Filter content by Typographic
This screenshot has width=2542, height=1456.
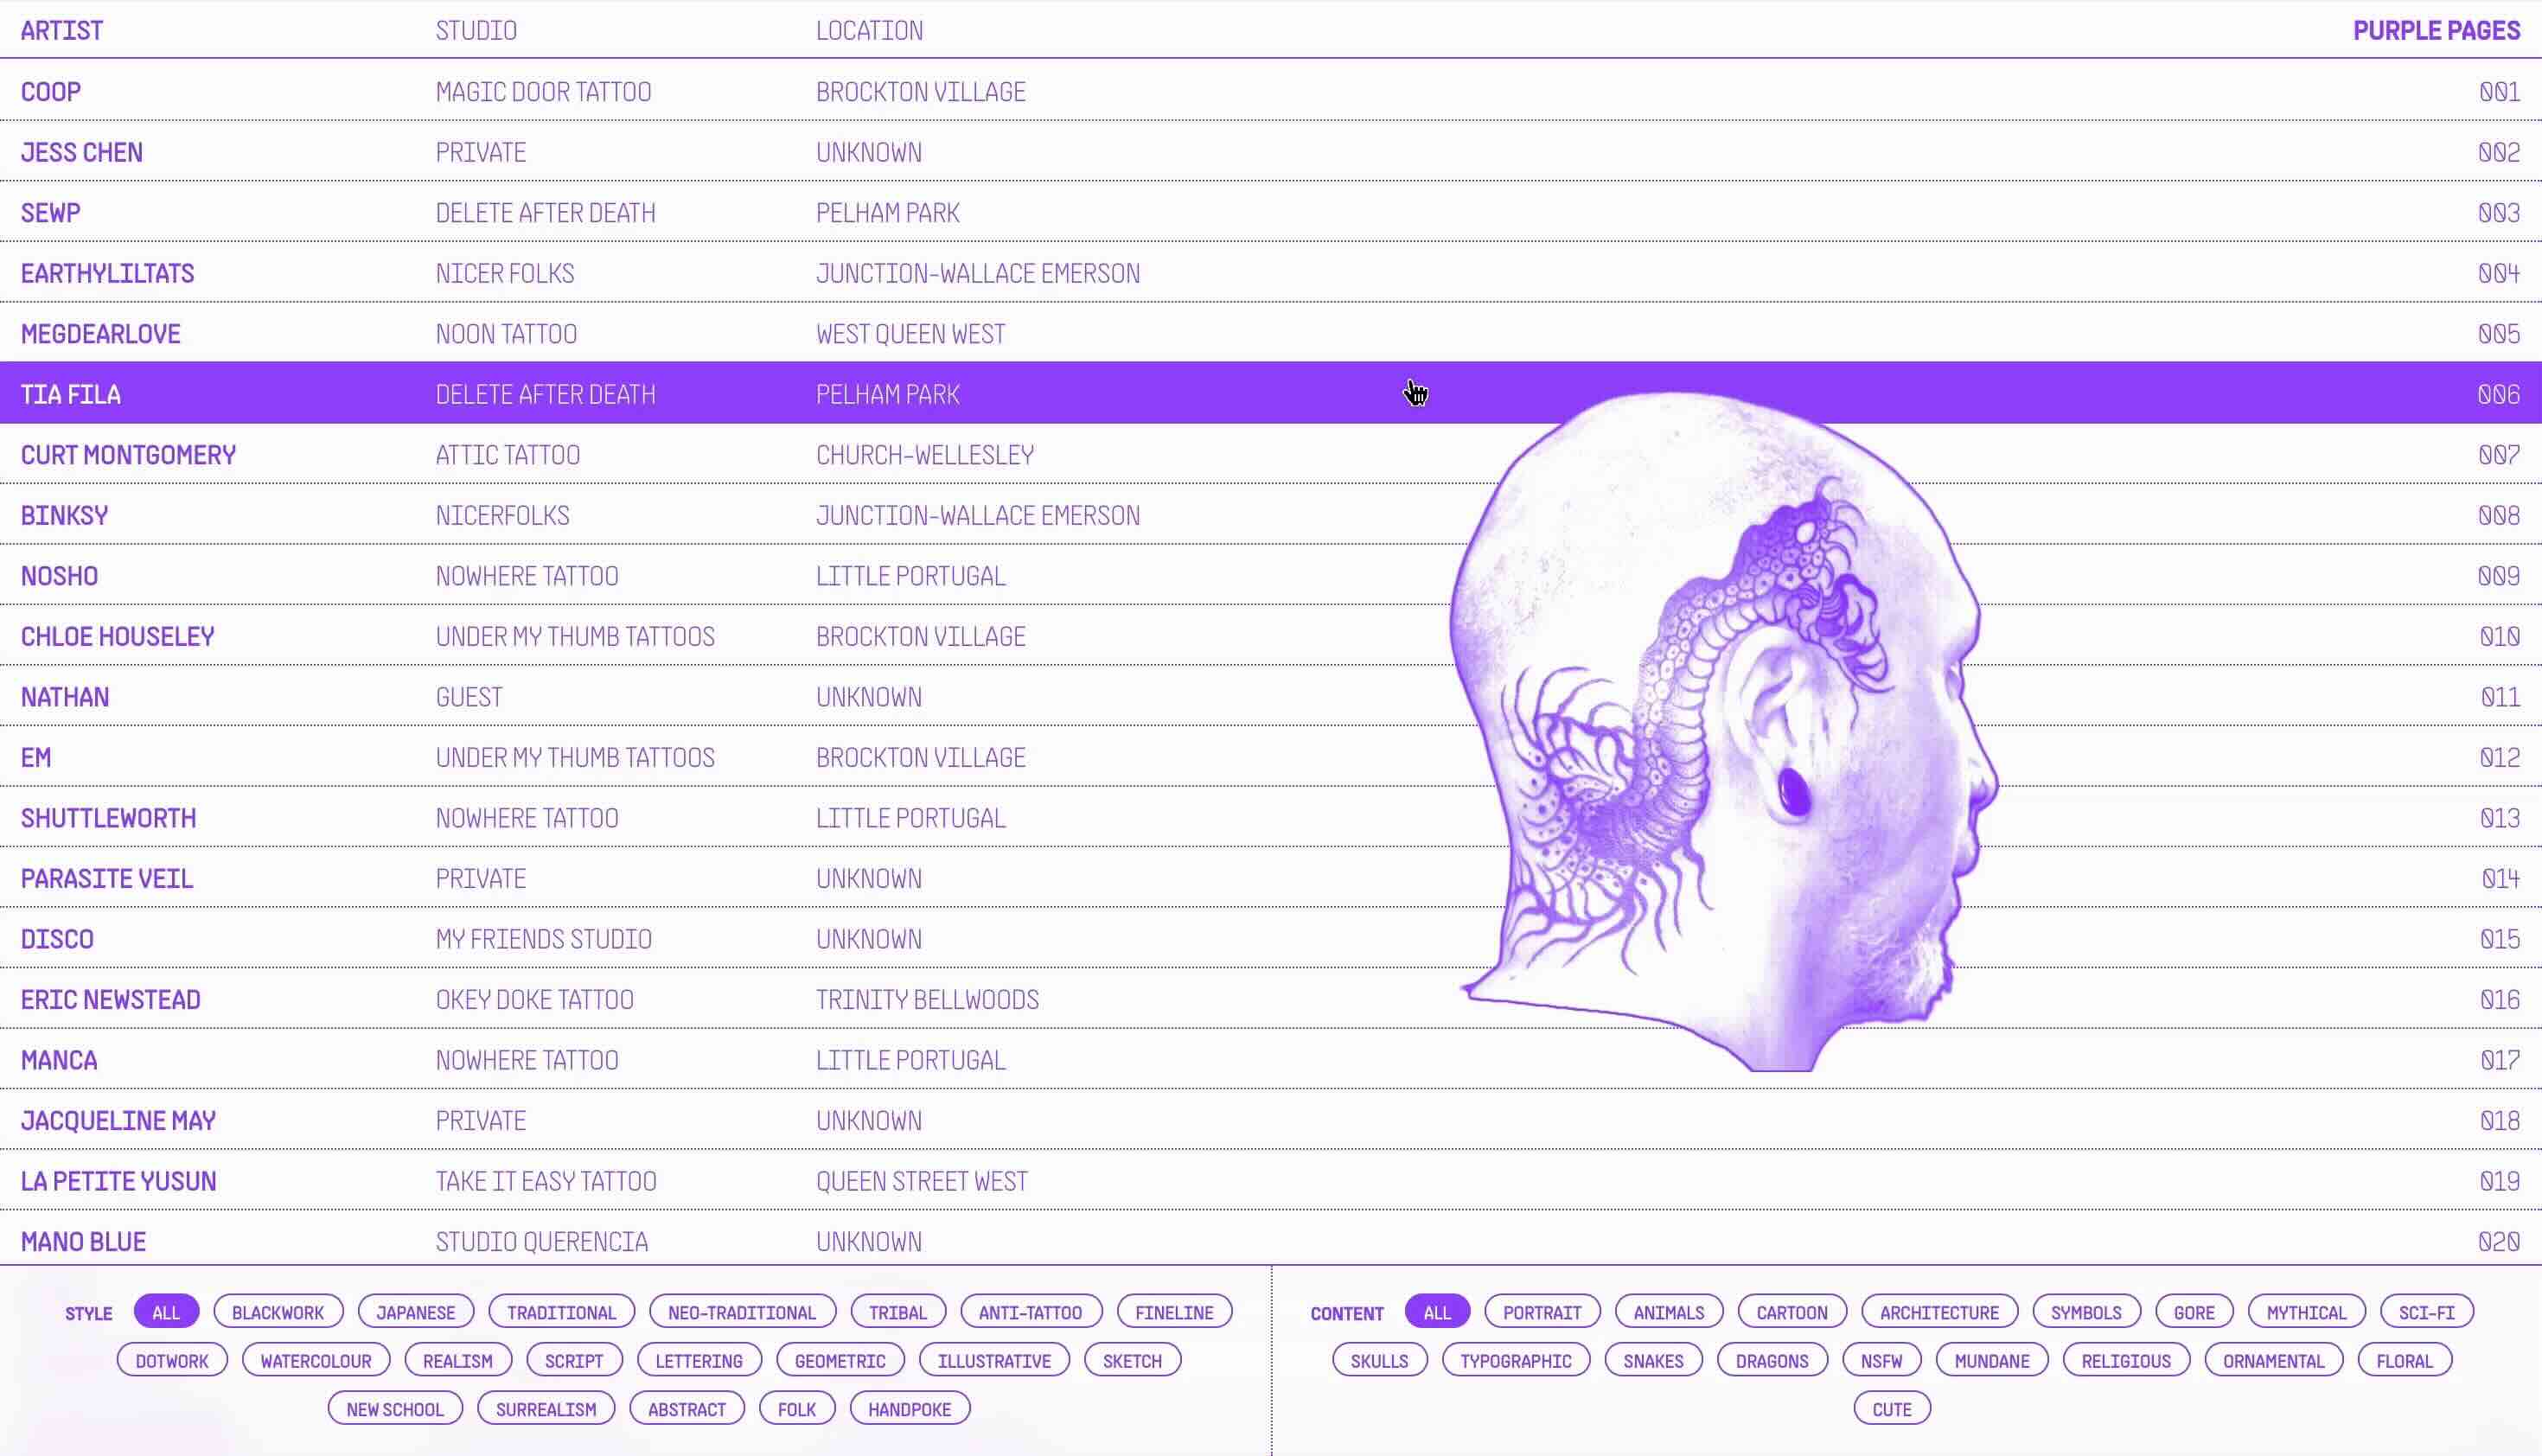point(1516,1360)
